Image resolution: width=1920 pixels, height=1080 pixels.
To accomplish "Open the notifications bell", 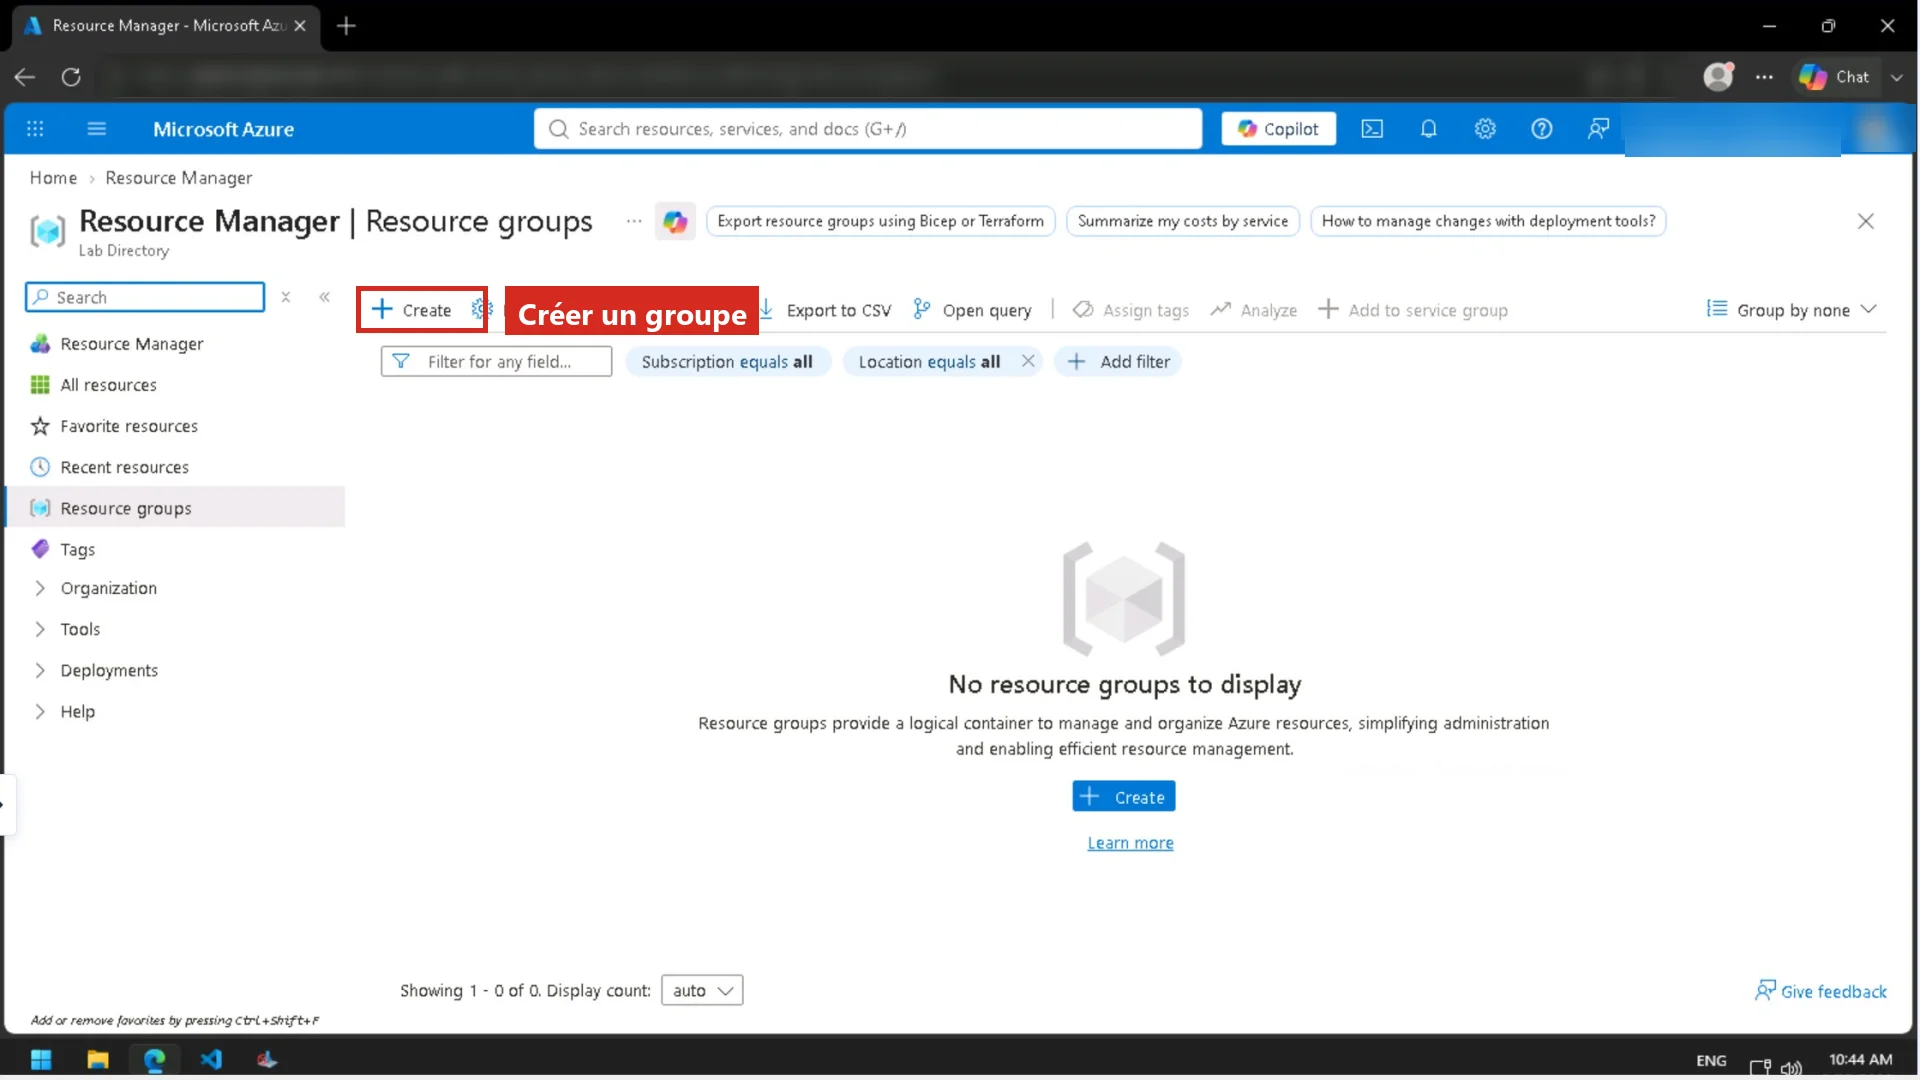I will coord(1428,129).
